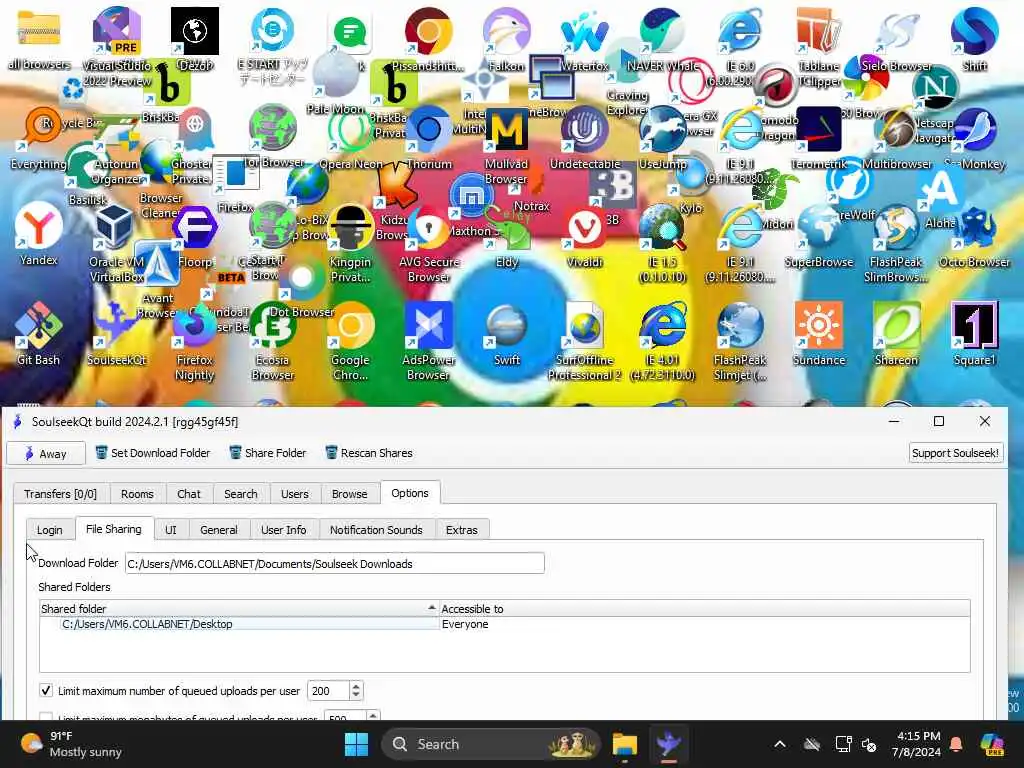This screenshot has width=1024, height=768.
Task: Go to the Search tab in Soulseek
Action: 240,494
